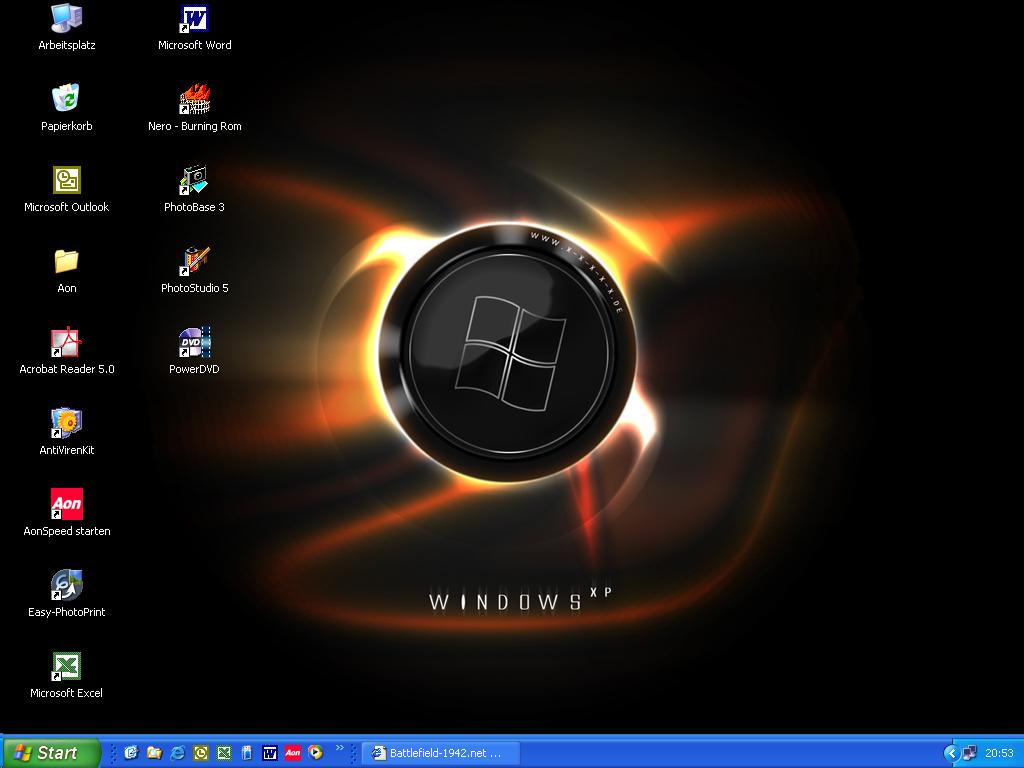1024x768 pixels.
Task: Select the Papierkorb recycle bin icon
Action: (67, 108)
